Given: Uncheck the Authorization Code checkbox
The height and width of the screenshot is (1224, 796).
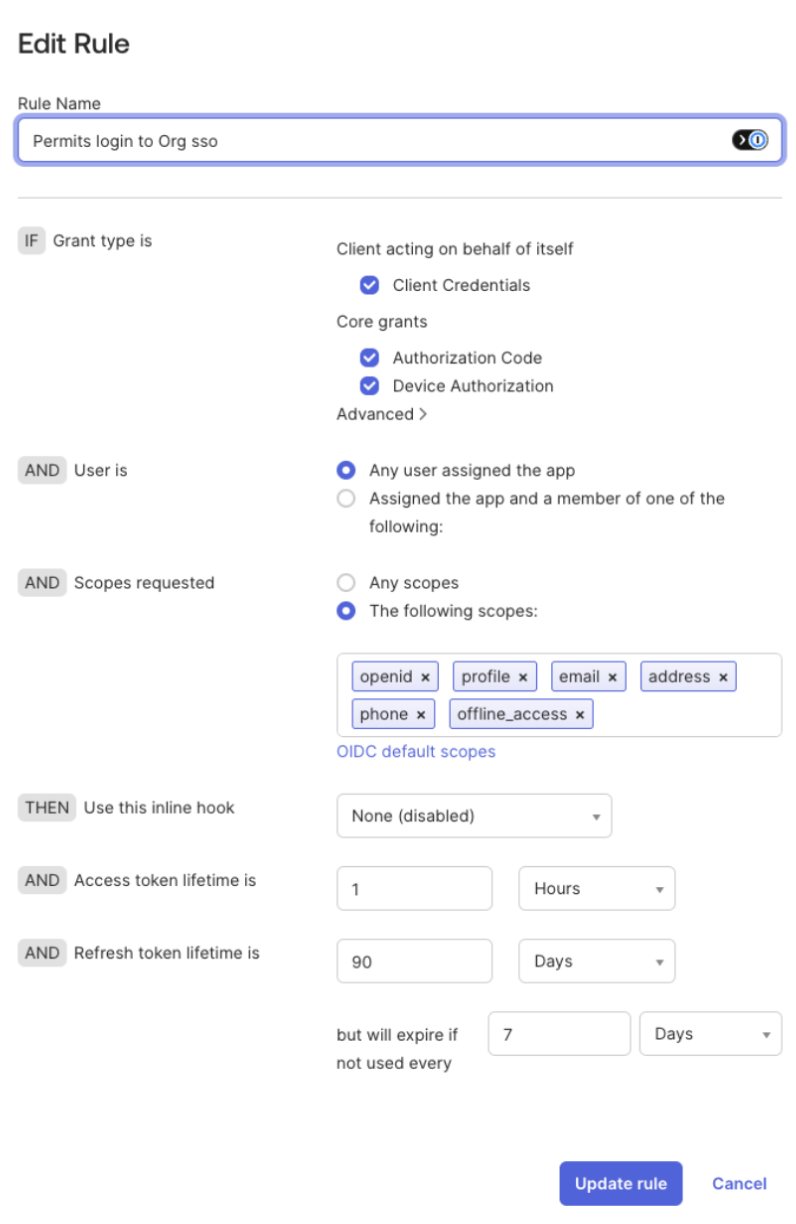Looking at the screenshot, I should (x=370, y=358).
